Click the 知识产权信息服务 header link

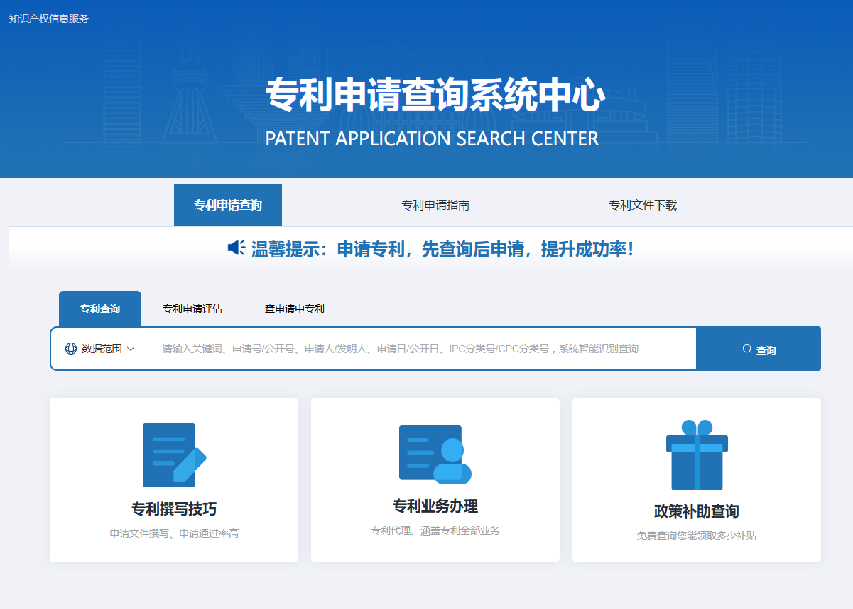[48, 19]
